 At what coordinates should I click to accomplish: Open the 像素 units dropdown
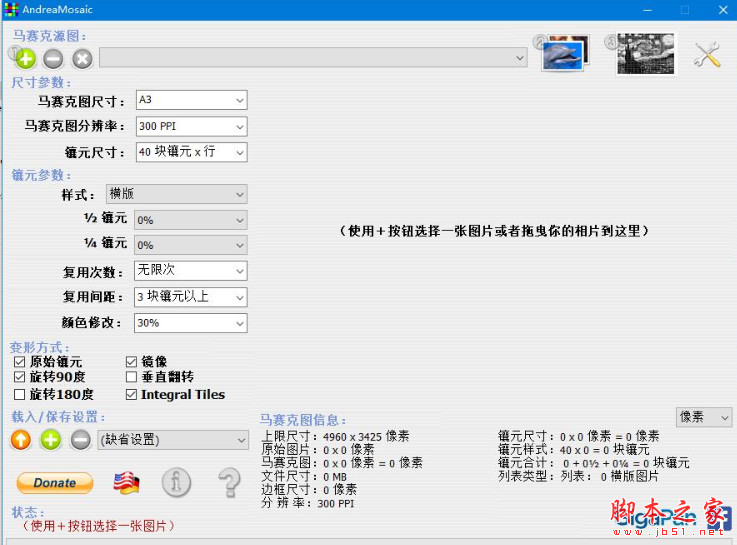704,417
